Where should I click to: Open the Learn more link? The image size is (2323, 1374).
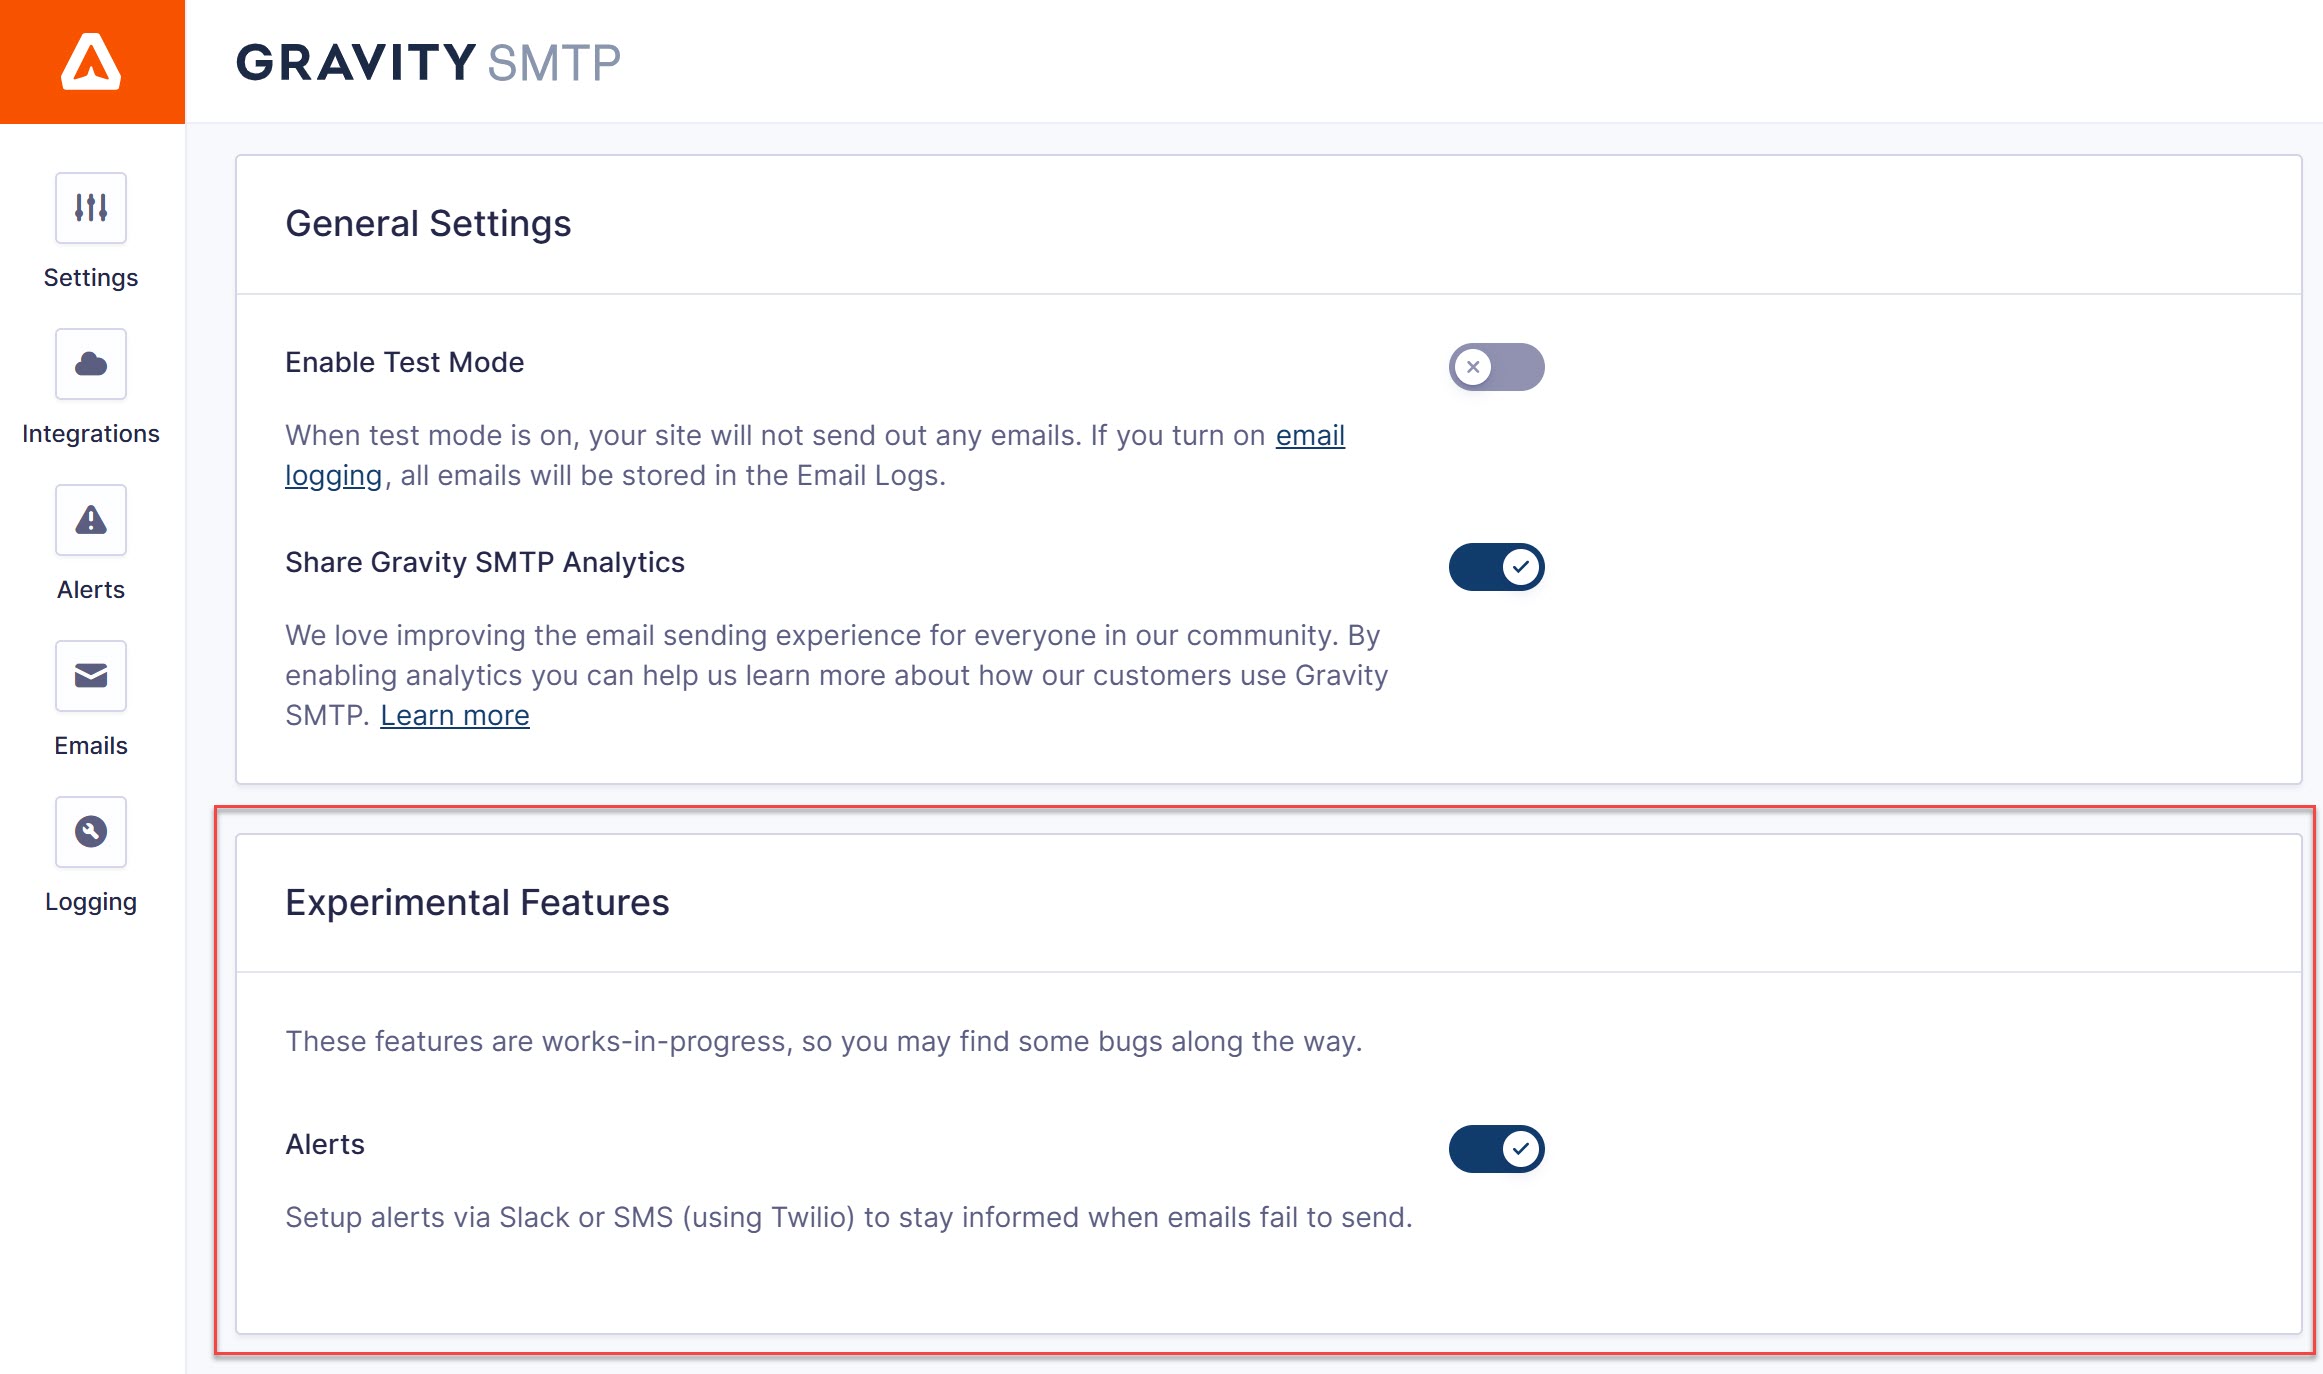(455, 716)
